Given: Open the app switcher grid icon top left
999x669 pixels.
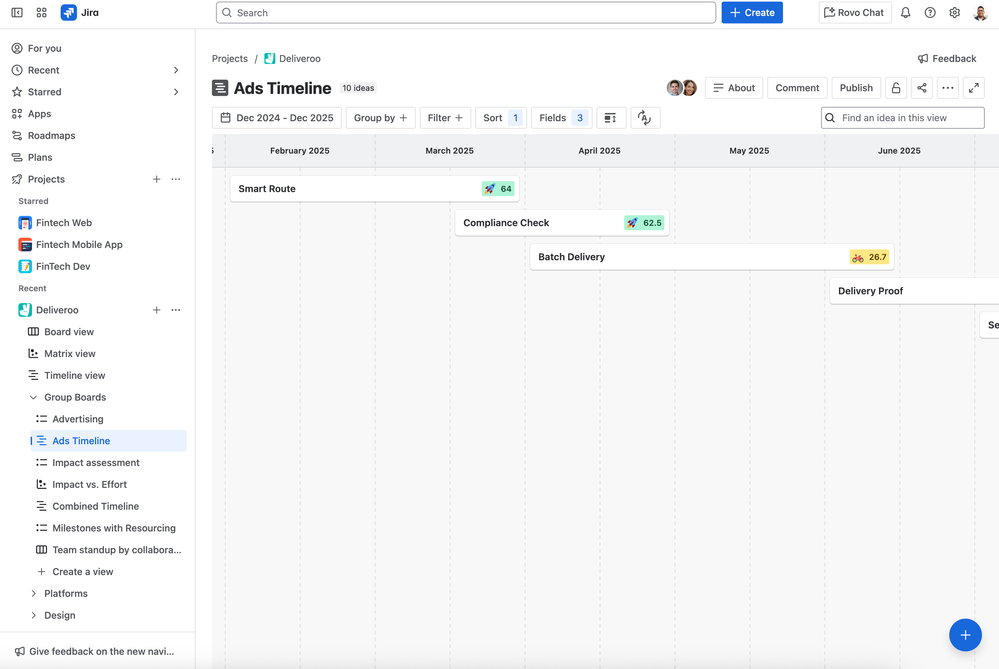Looking at the screenshot, I should click(x=41, y=12).
